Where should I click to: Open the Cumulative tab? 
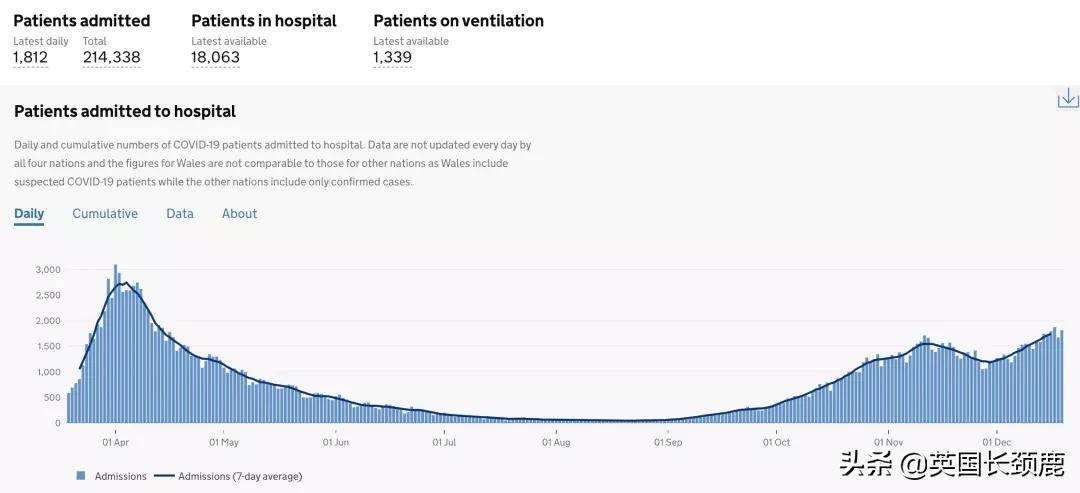point(105,214)
